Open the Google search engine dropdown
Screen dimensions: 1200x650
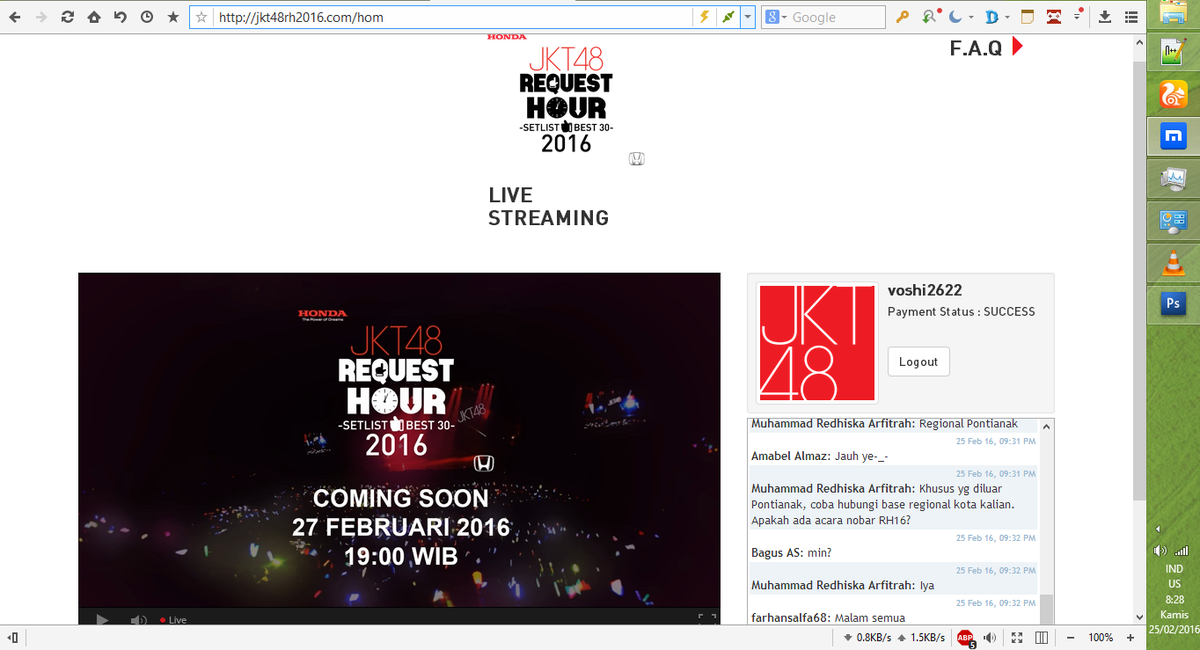[776, 17]
